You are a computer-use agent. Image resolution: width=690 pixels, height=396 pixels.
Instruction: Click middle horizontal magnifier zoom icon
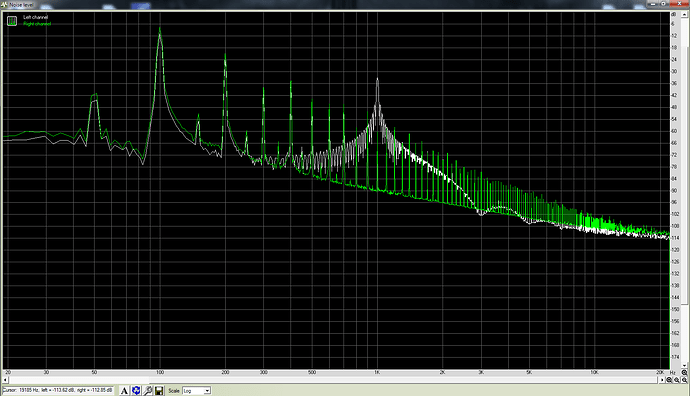677,380
